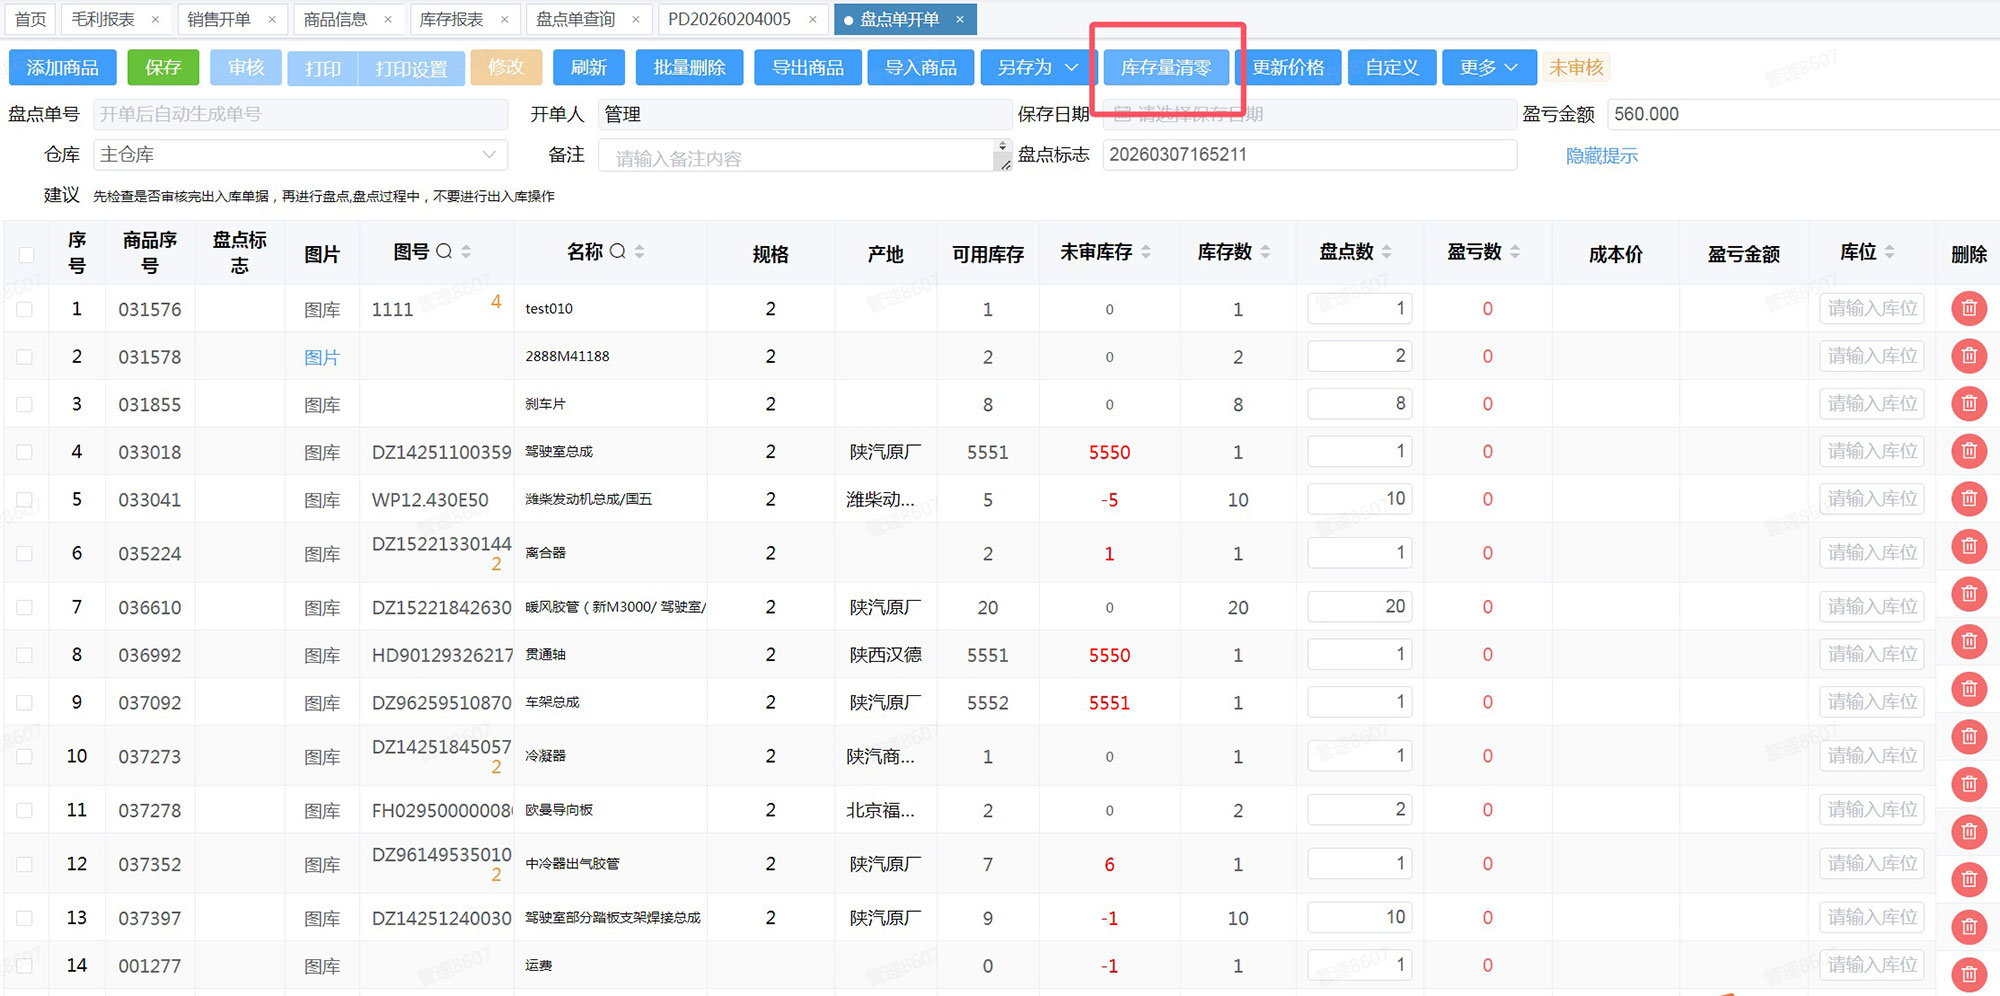Toggle the select-all checkbox in table header
The width and height of the screenshot is (2000, 996).
pos(25,255)
